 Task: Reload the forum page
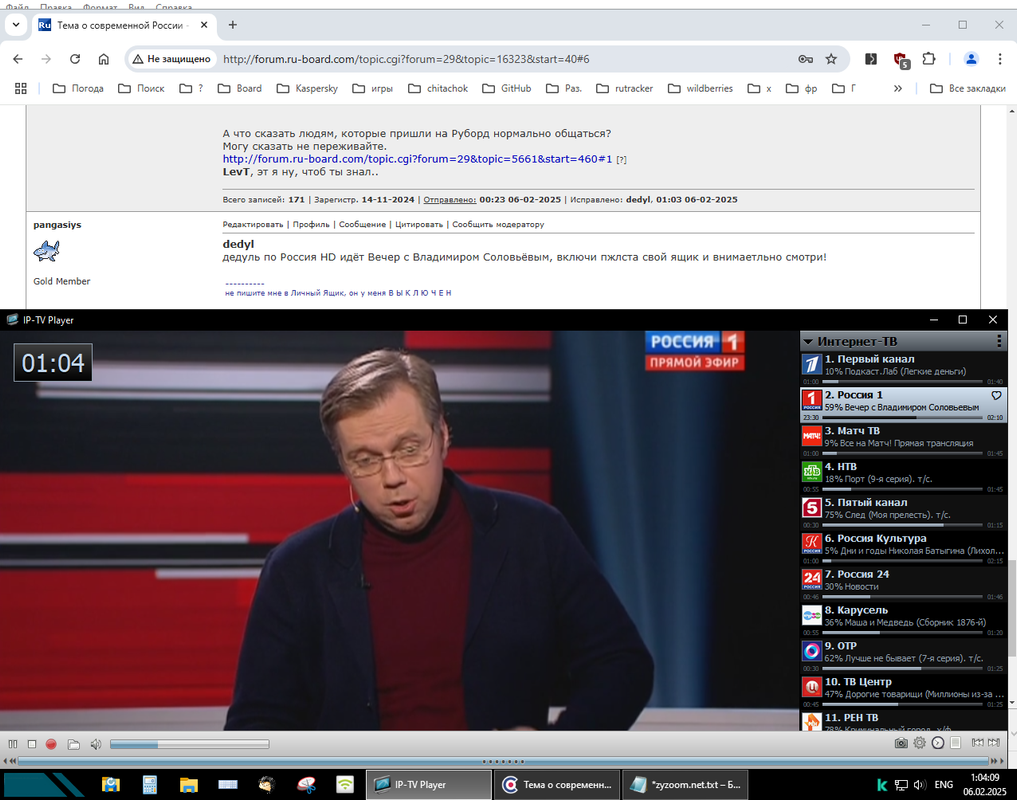pos(75,59)
